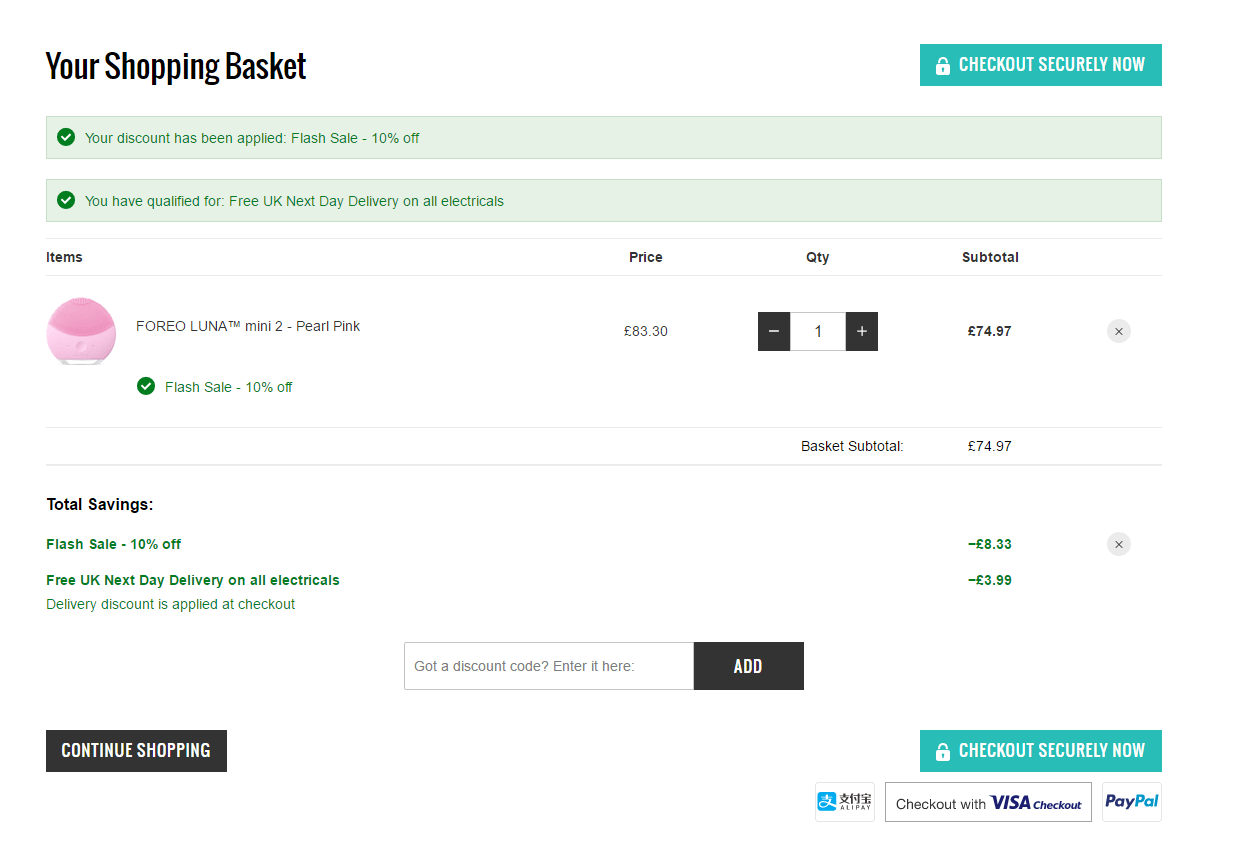Click the top Checkout Securely Now button

click(1040, 65)
